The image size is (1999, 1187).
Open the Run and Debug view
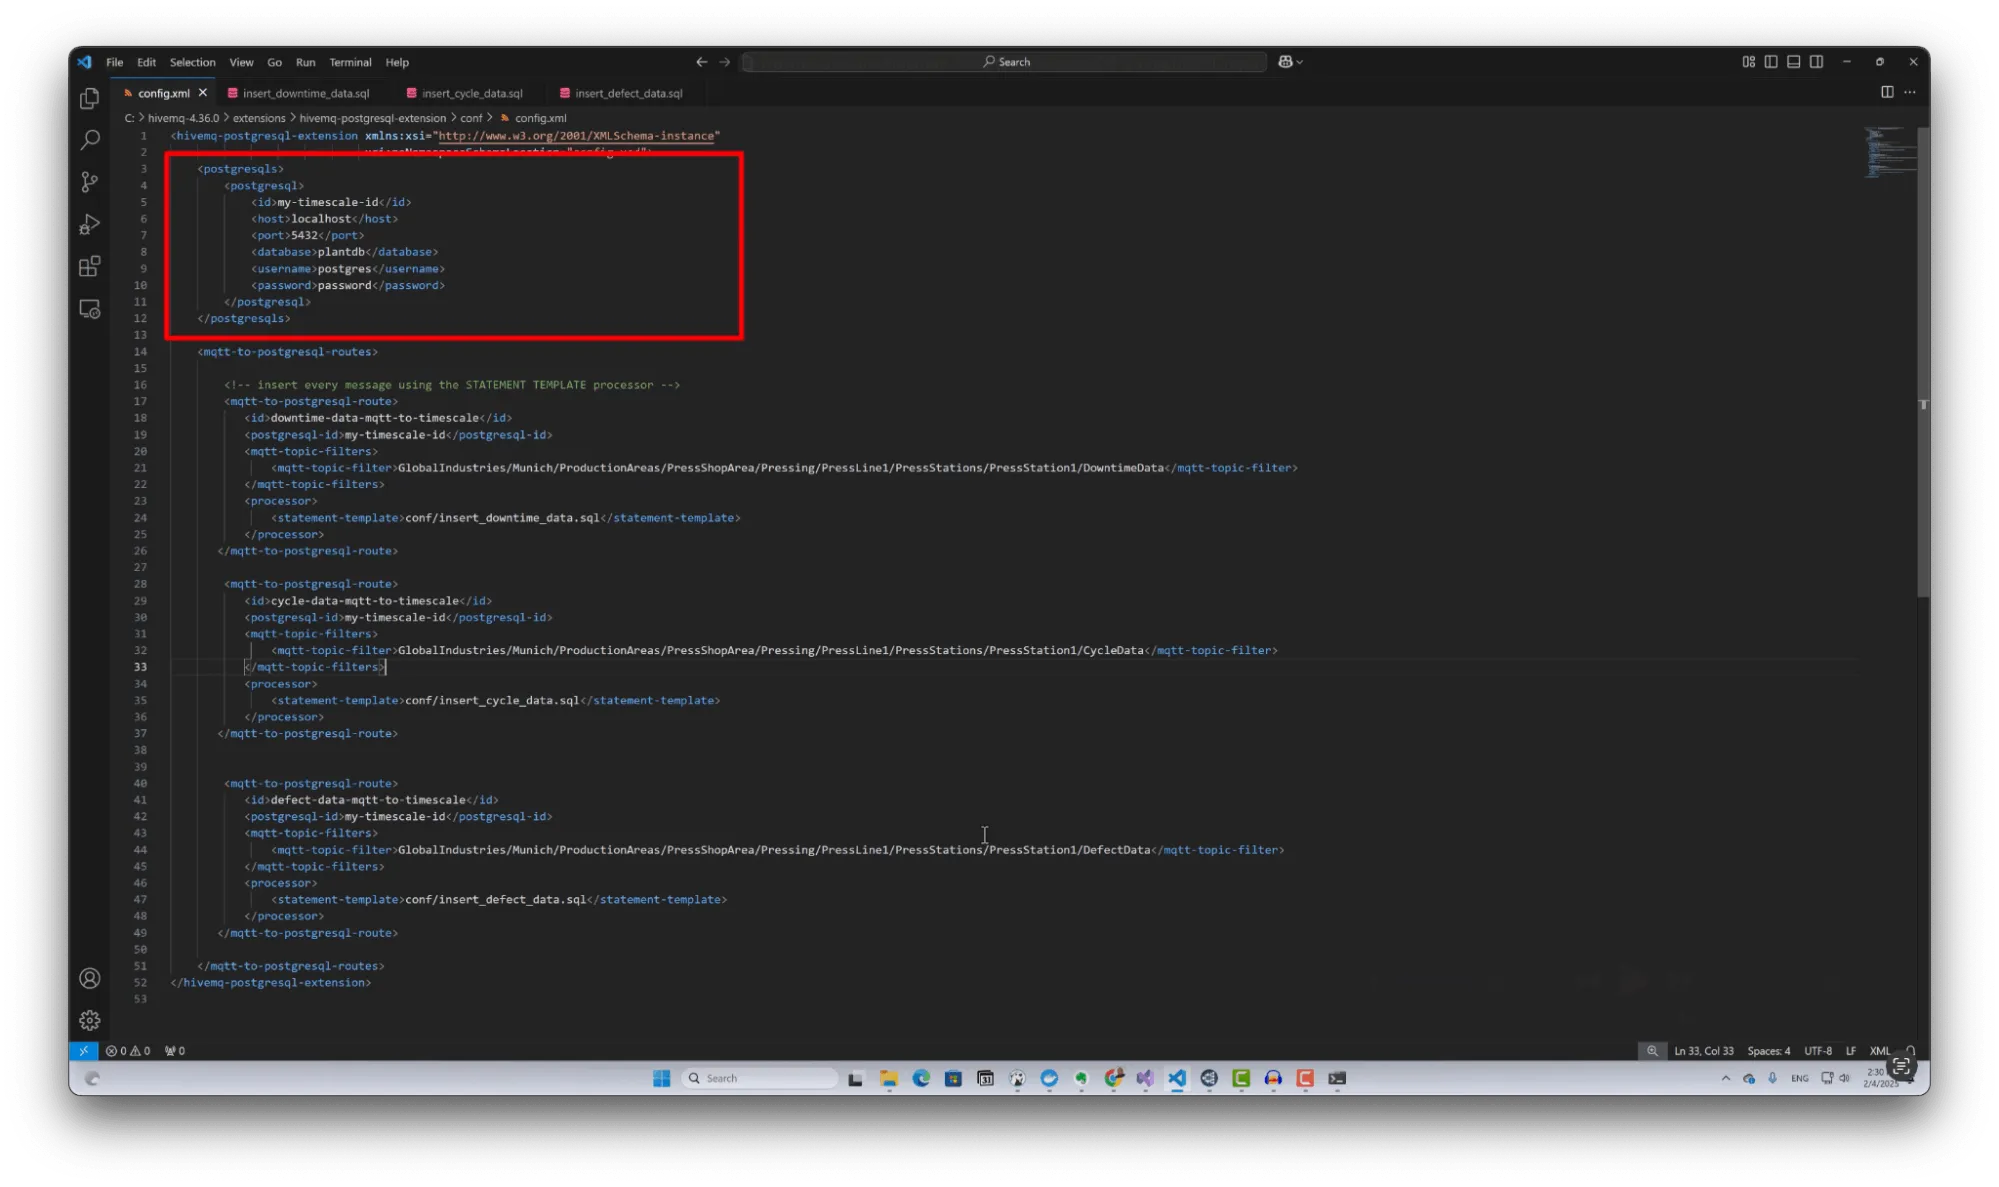click(x=90, y=224)
